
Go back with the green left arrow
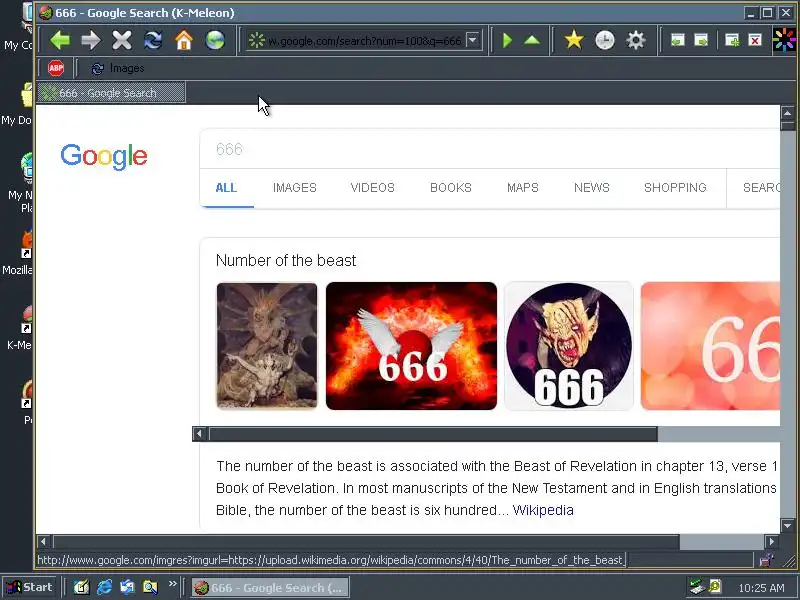60,40
